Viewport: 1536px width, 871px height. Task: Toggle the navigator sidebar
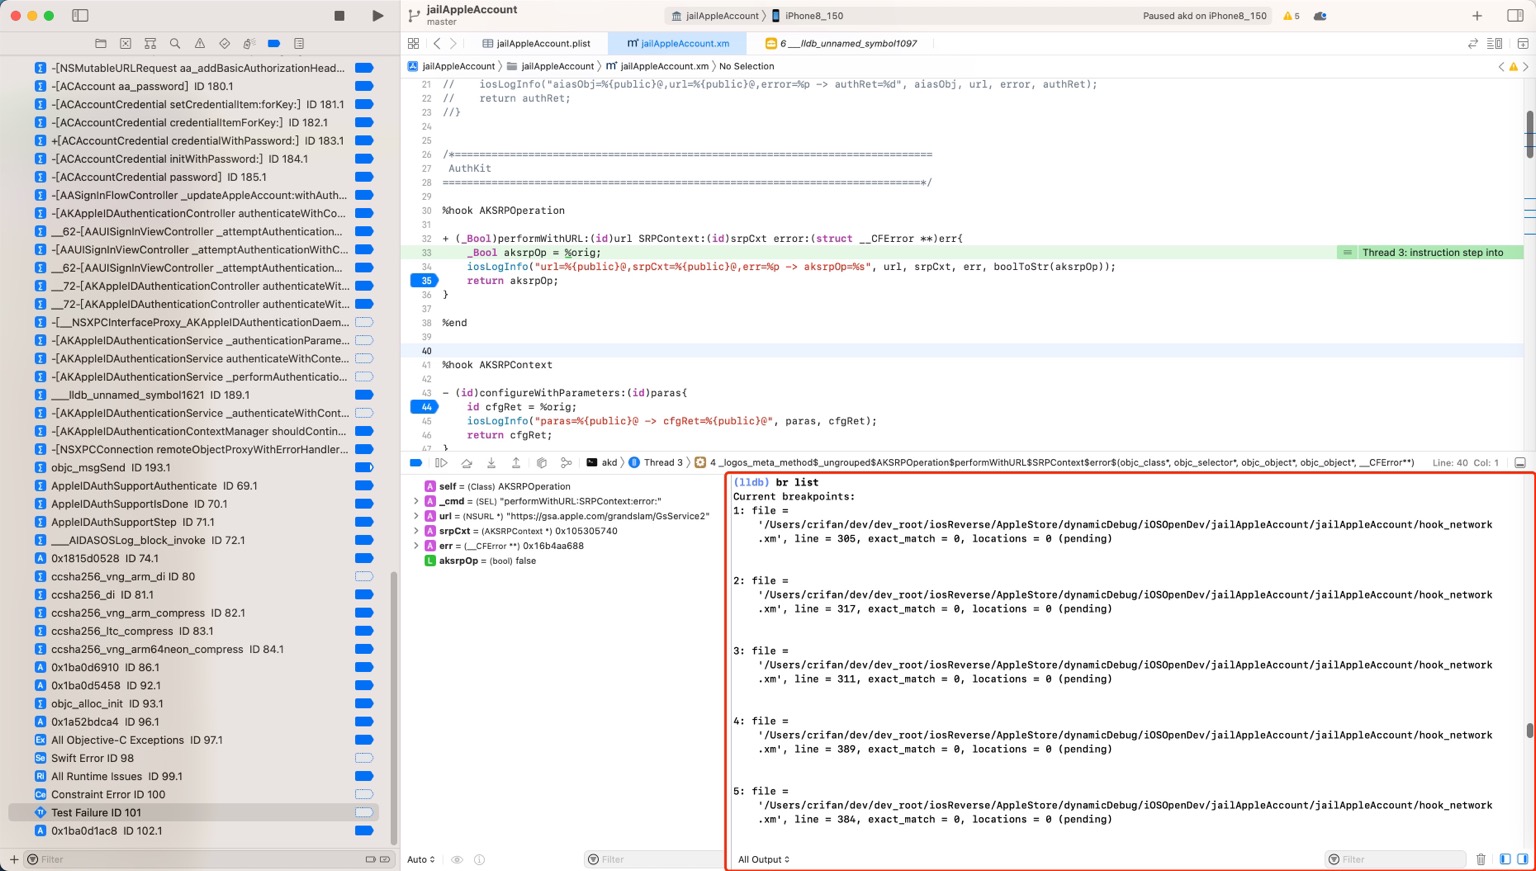point(80,16)
